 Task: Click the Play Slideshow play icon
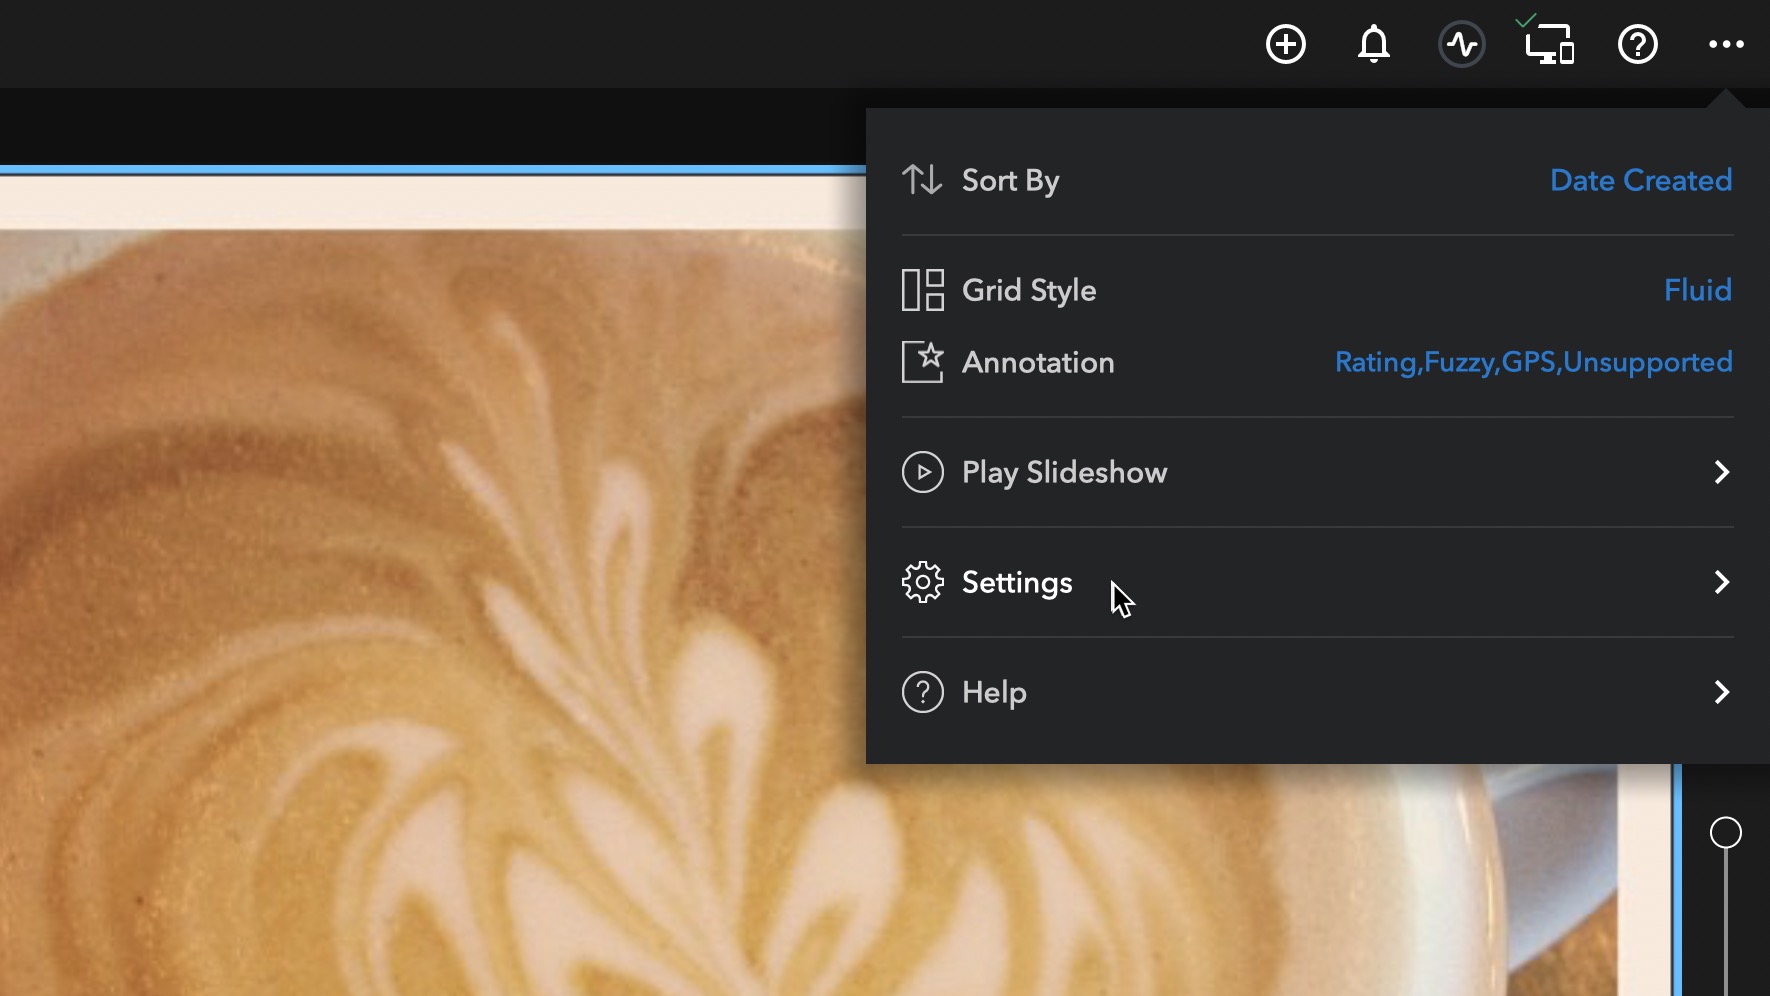click(x=922, y=472)
